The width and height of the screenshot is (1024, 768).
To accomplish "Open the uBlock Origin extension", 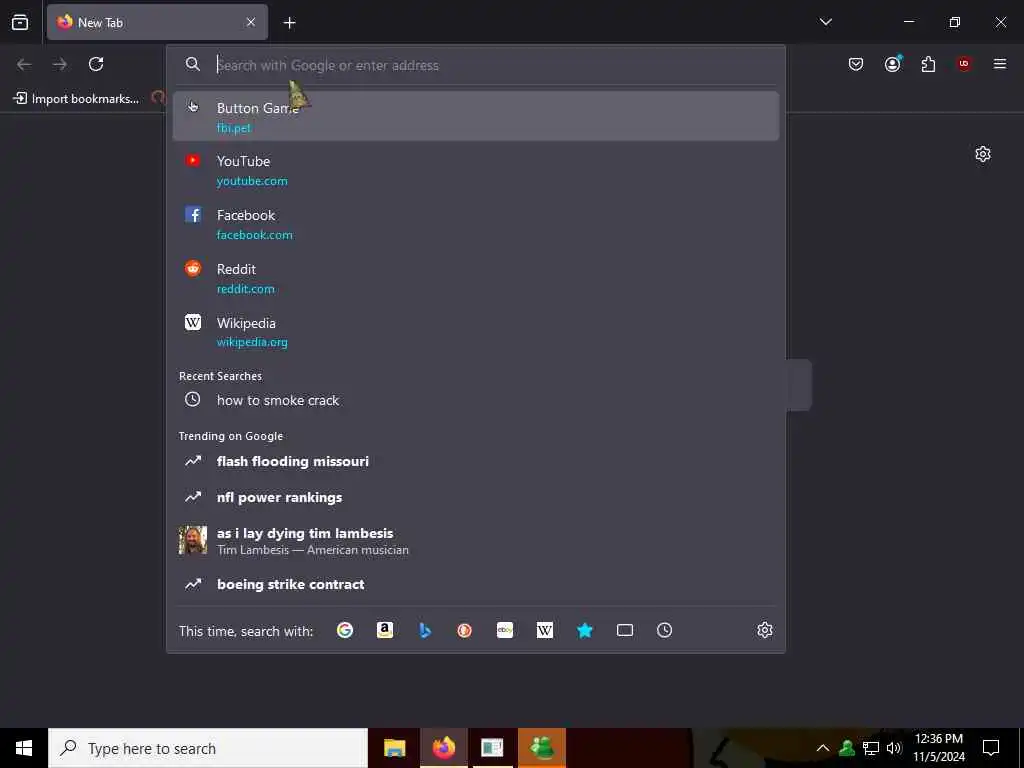I will 964,64.
